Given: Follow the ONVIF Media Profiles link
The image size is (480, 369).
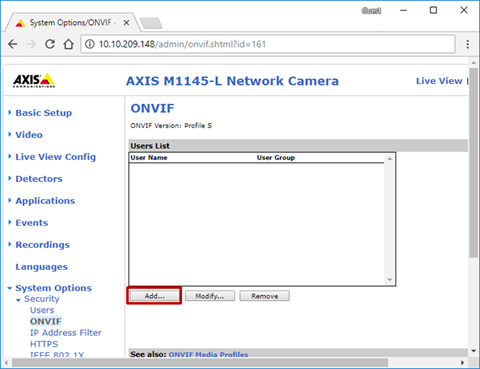Looking at the screenshot, I should pyautogui.click(x=208, y=354).
